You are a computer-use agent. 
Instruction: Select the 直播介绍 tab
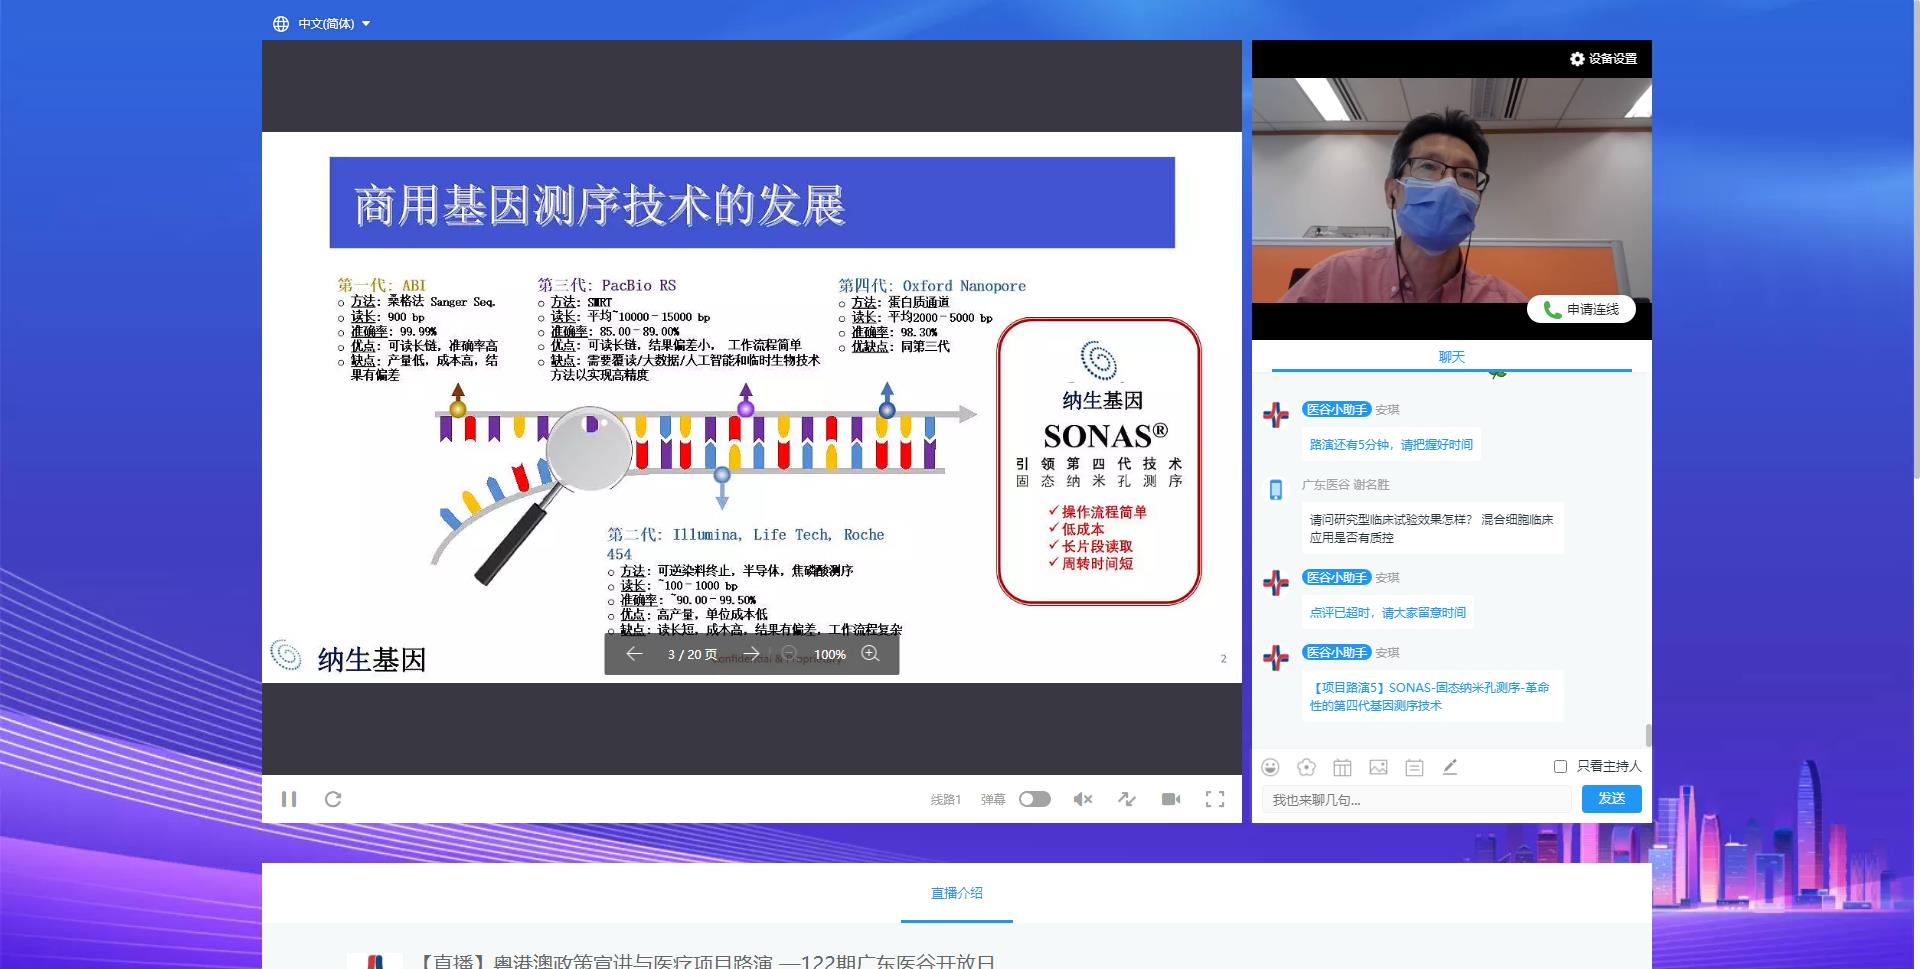click(x=956, y=893)
